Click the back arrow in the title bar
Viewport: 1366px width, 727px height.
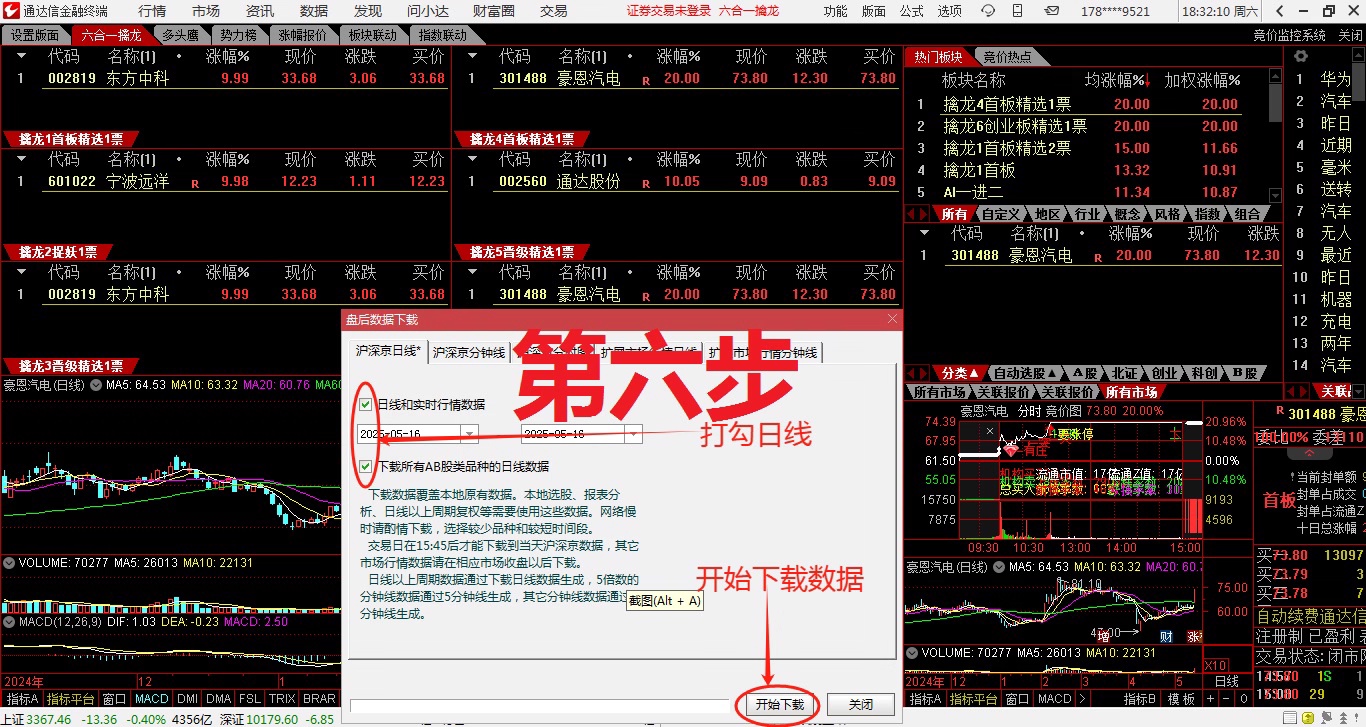tap(1280, 10)
